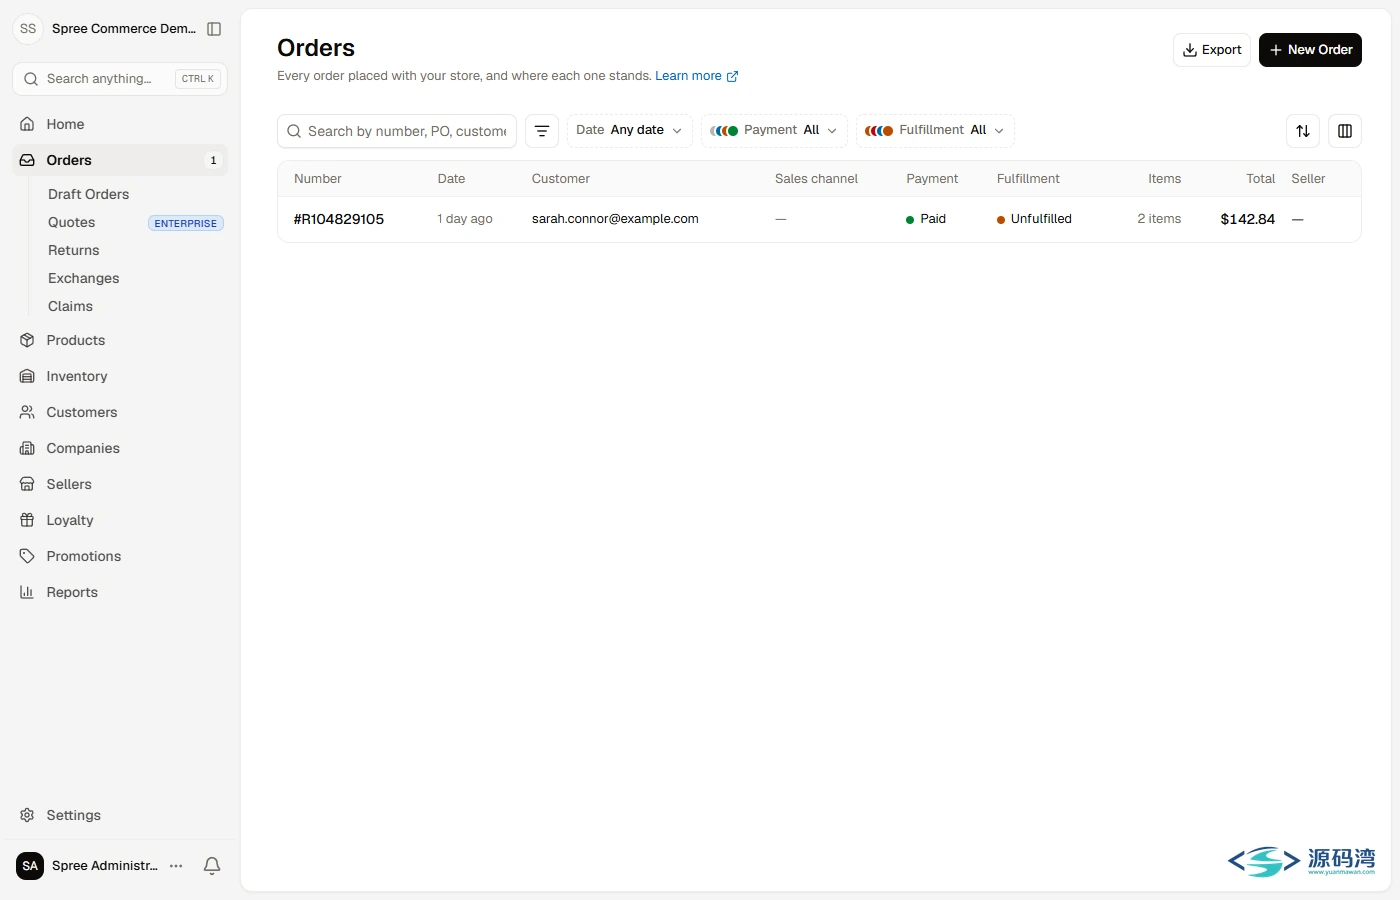The image size is (1400, 900).
Task: Click the Loyalty gift icon
Action: click(x=27, y=520)
